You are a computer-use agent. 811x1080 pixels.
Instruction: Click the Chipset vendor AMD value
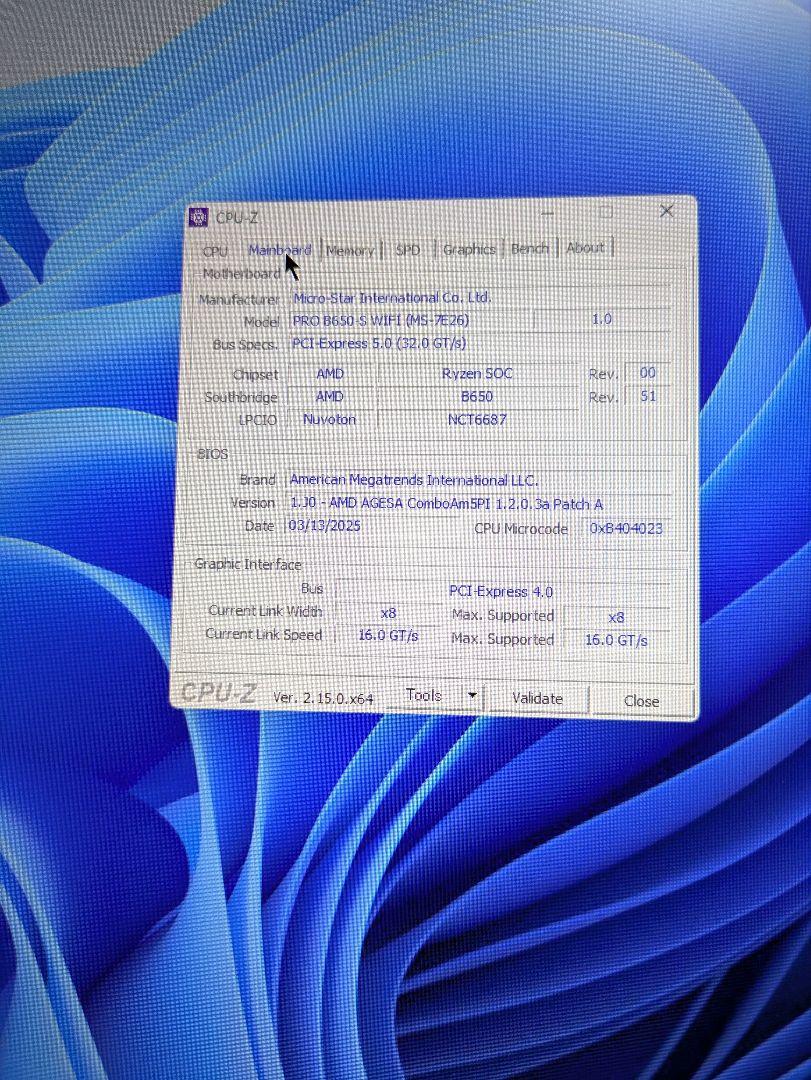[330, 373]
